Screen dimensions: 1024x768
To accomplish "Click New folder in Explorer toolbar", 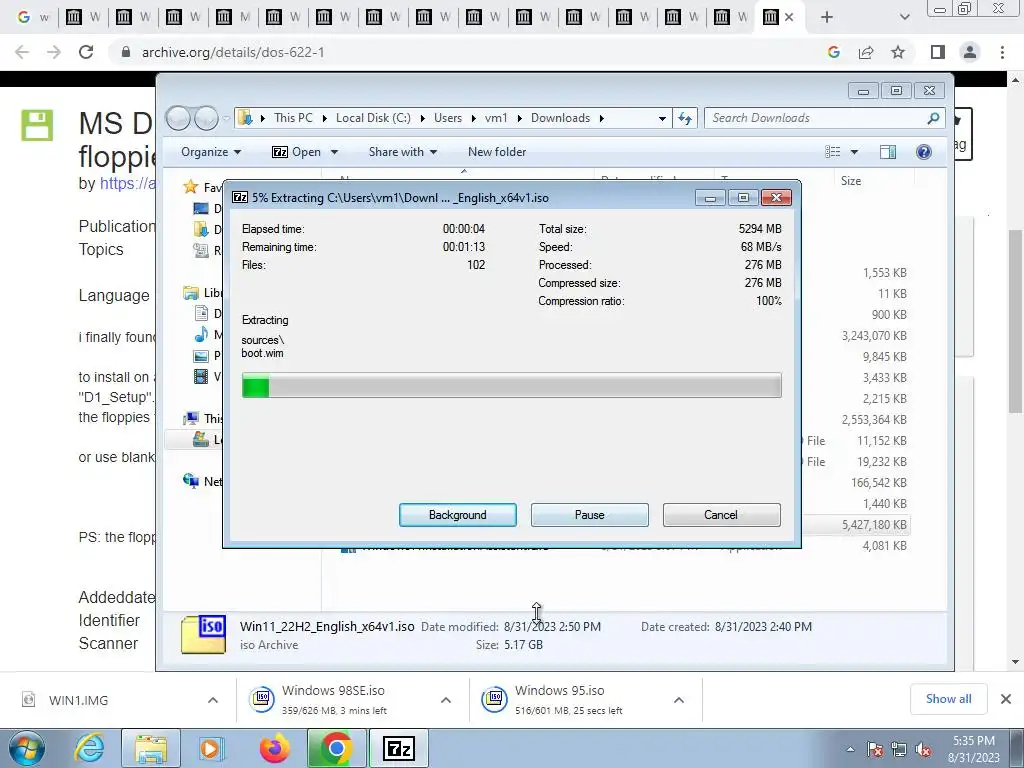I will (x=497, y=152).
